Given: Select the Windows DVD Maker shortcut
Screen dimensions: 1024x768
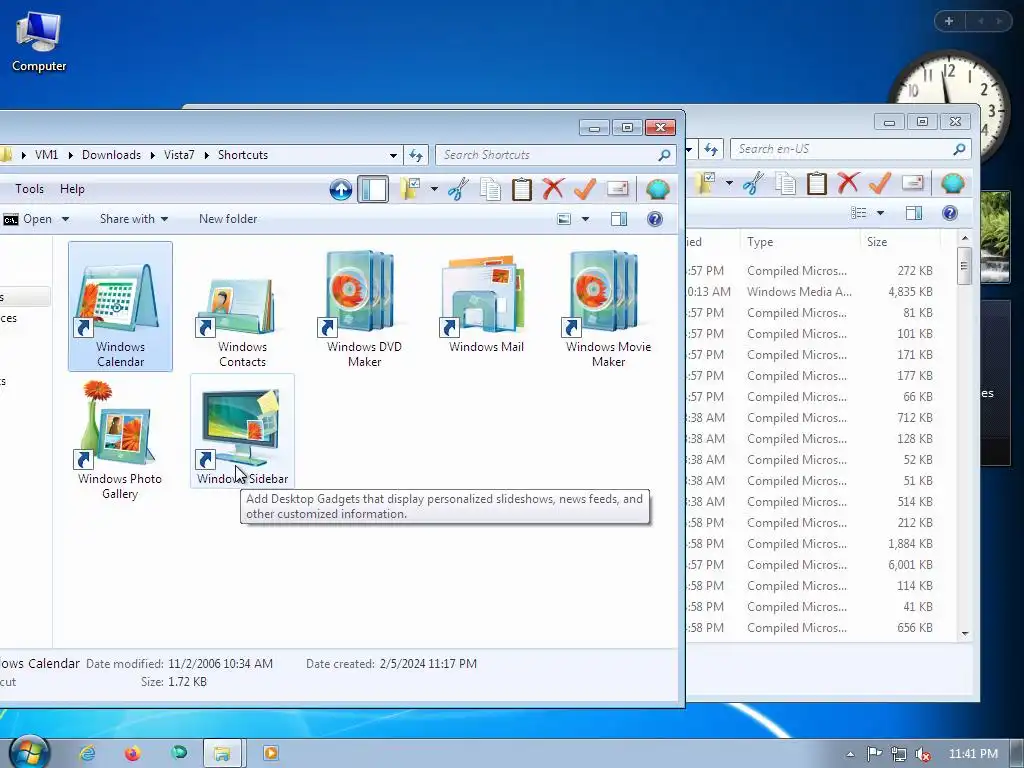Looking at the screenshot, I should (x=364, y=306).
